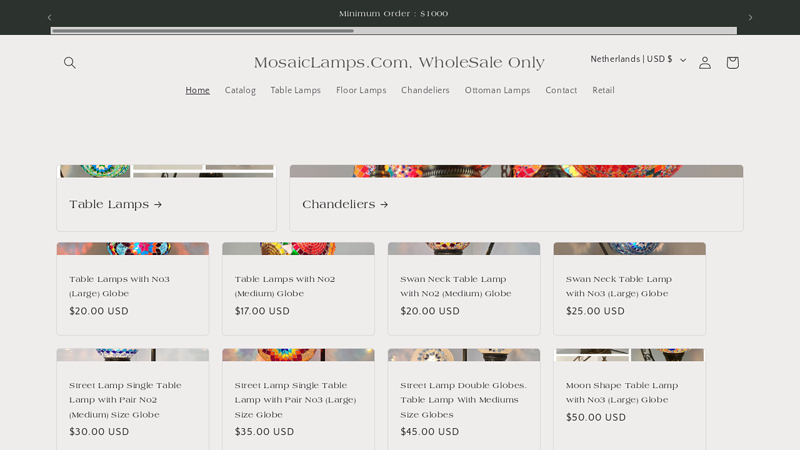Open the Chandeliers → collection card link
Screen dimensions: 800x450
tap(345, 204)
